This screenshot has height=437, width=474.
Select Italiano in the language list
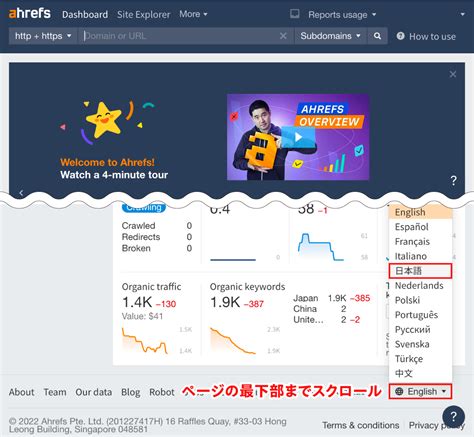420,256
